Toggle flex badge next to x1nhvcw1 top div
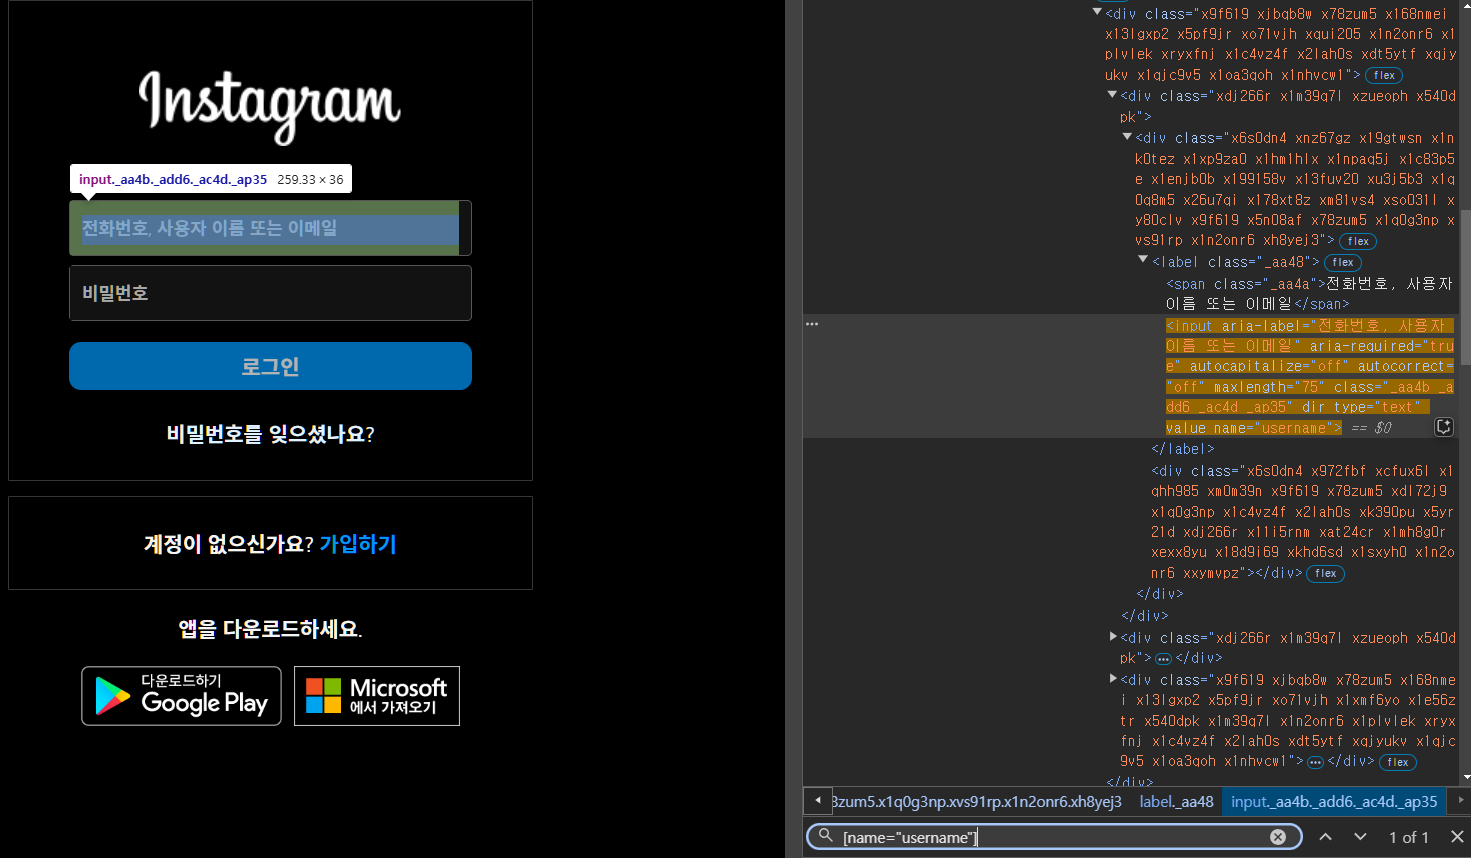Screen dimensions: 1471x858 point(1384,75)
